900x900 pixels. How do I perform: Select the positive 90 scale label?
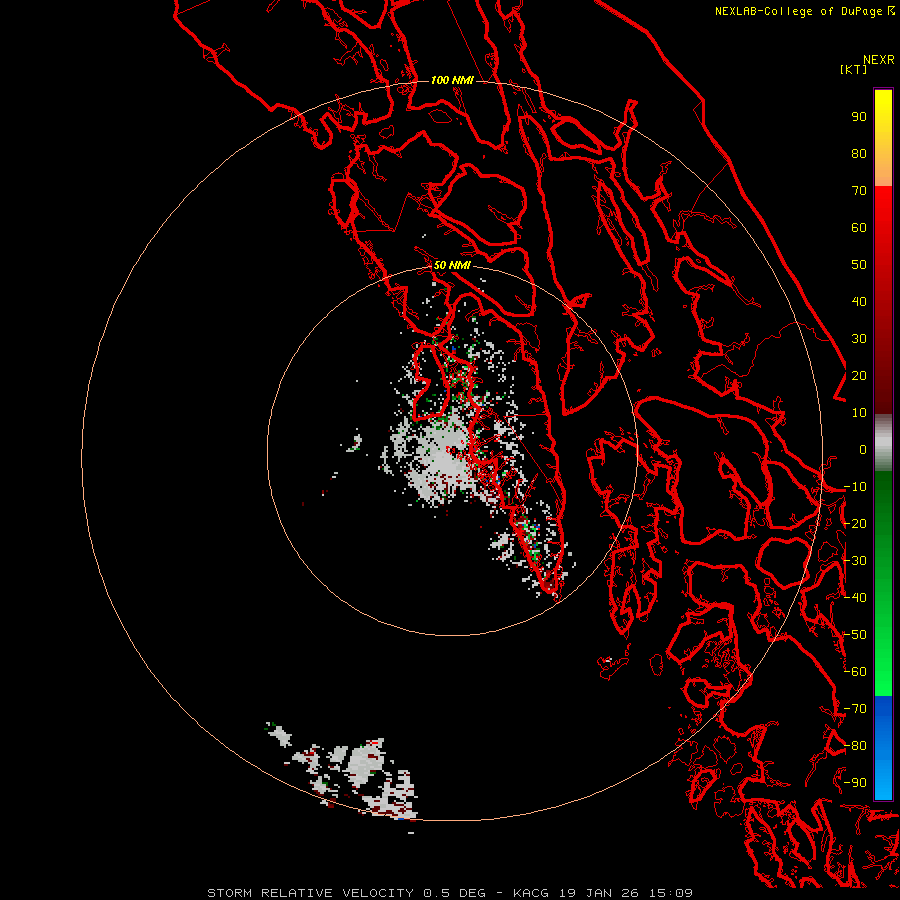[859, 117]
